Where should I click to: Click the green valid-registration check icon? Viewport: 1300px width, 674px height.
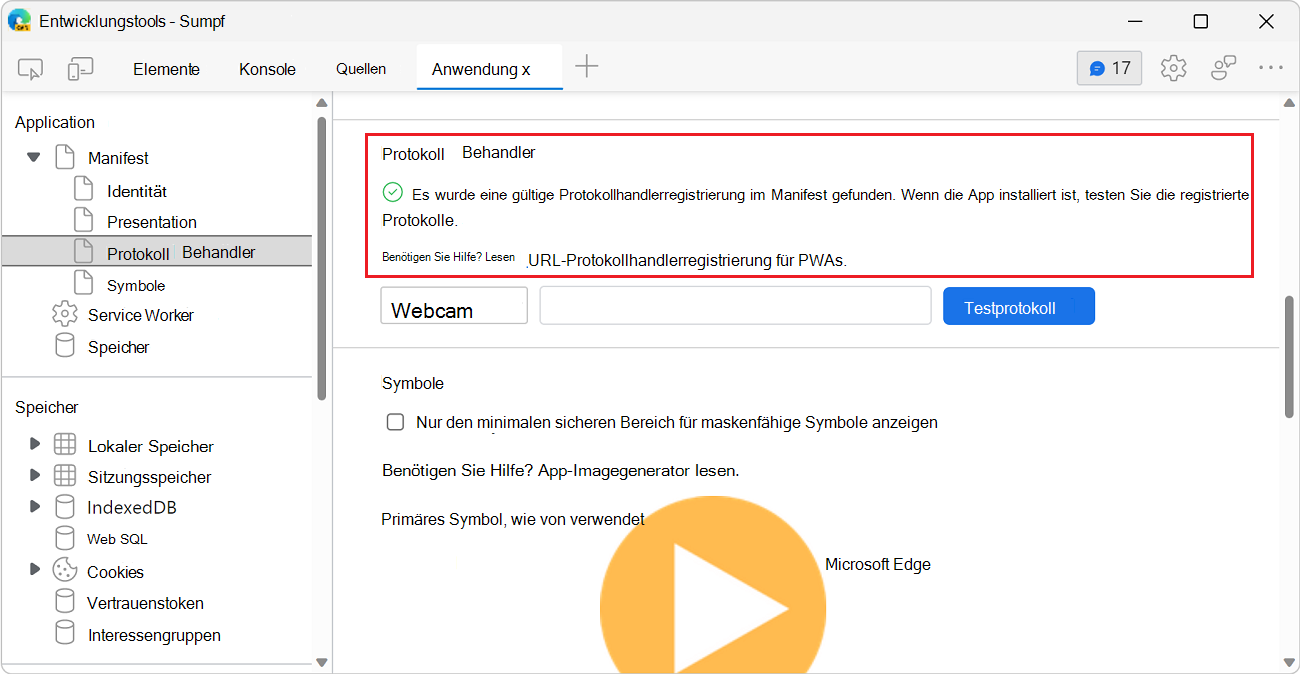[392, 192]
